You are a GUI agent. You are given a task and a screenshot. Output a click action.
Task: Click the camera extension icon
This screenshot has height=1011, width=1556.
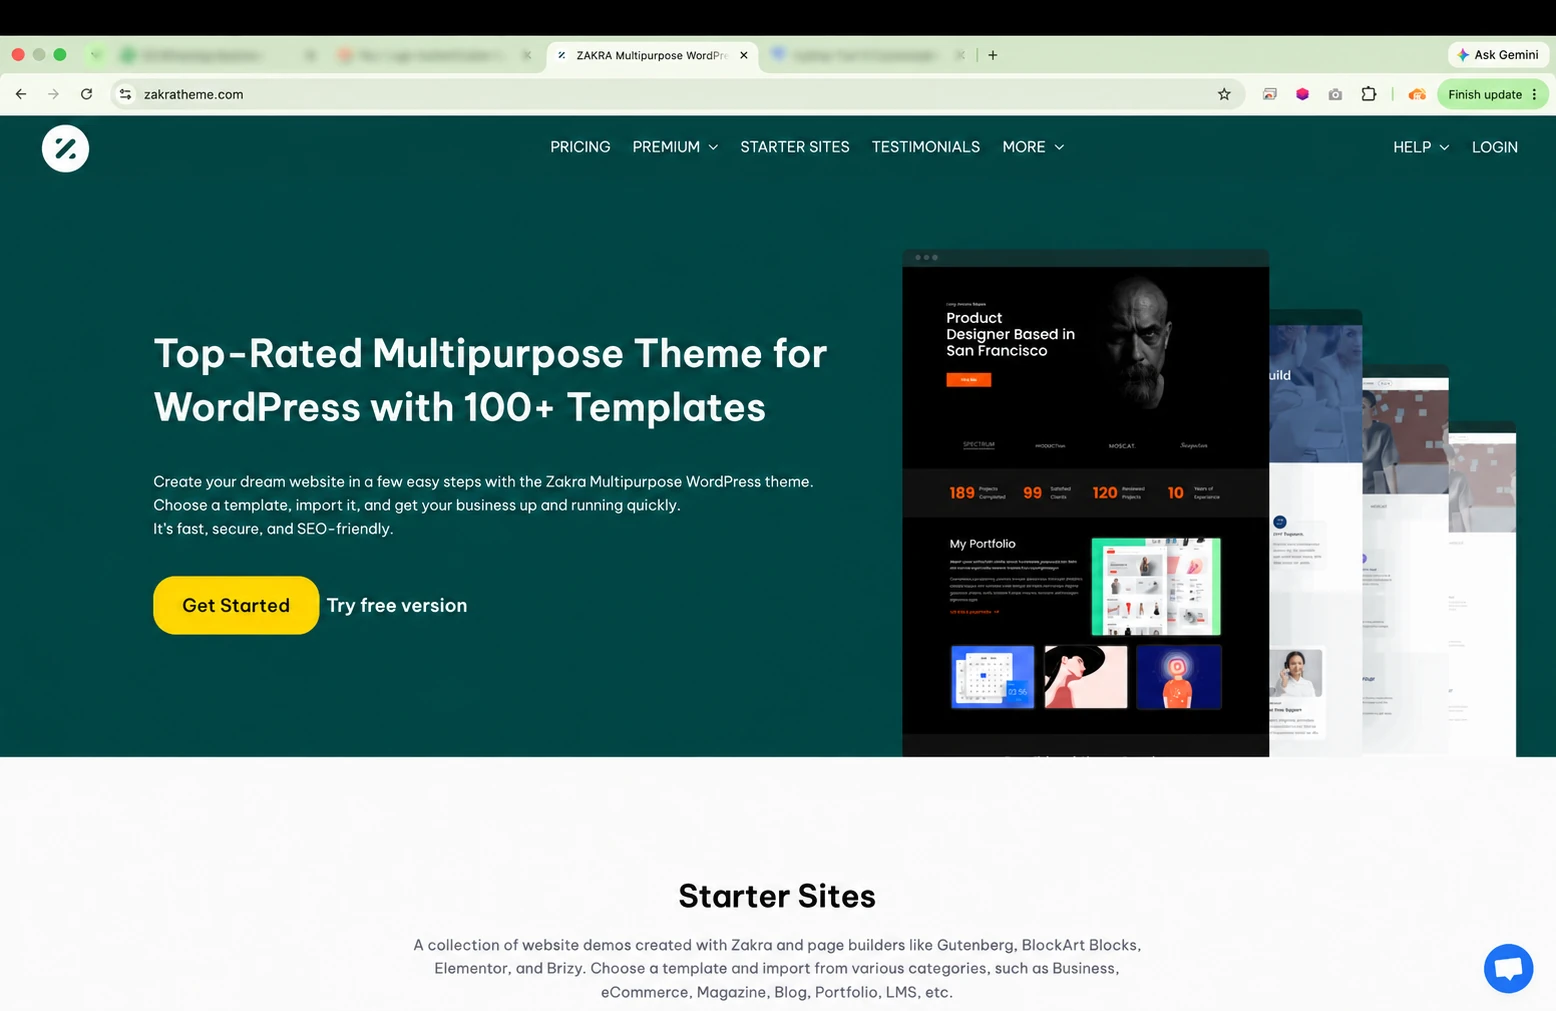click(1335, 94)
